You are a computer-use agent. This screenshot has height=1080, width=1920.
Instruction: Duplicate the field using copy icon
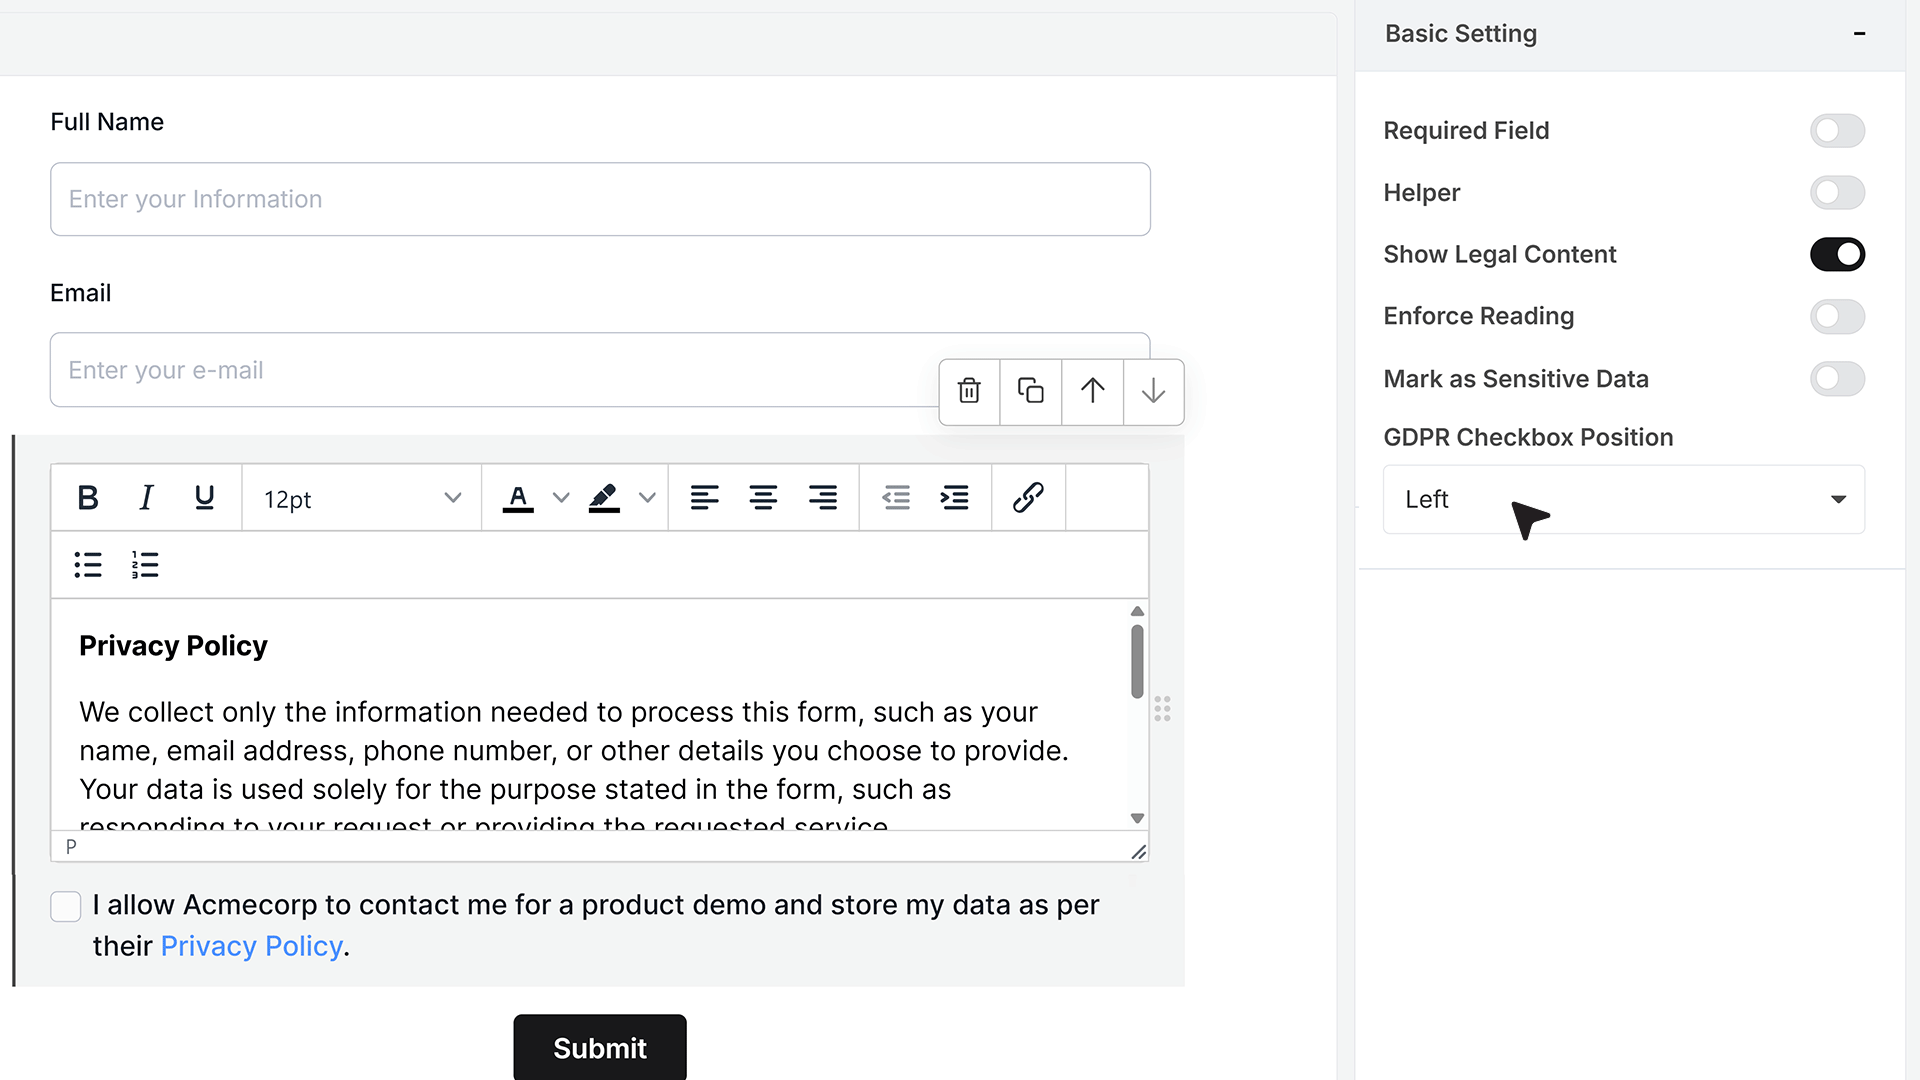tap(1031, 391)
